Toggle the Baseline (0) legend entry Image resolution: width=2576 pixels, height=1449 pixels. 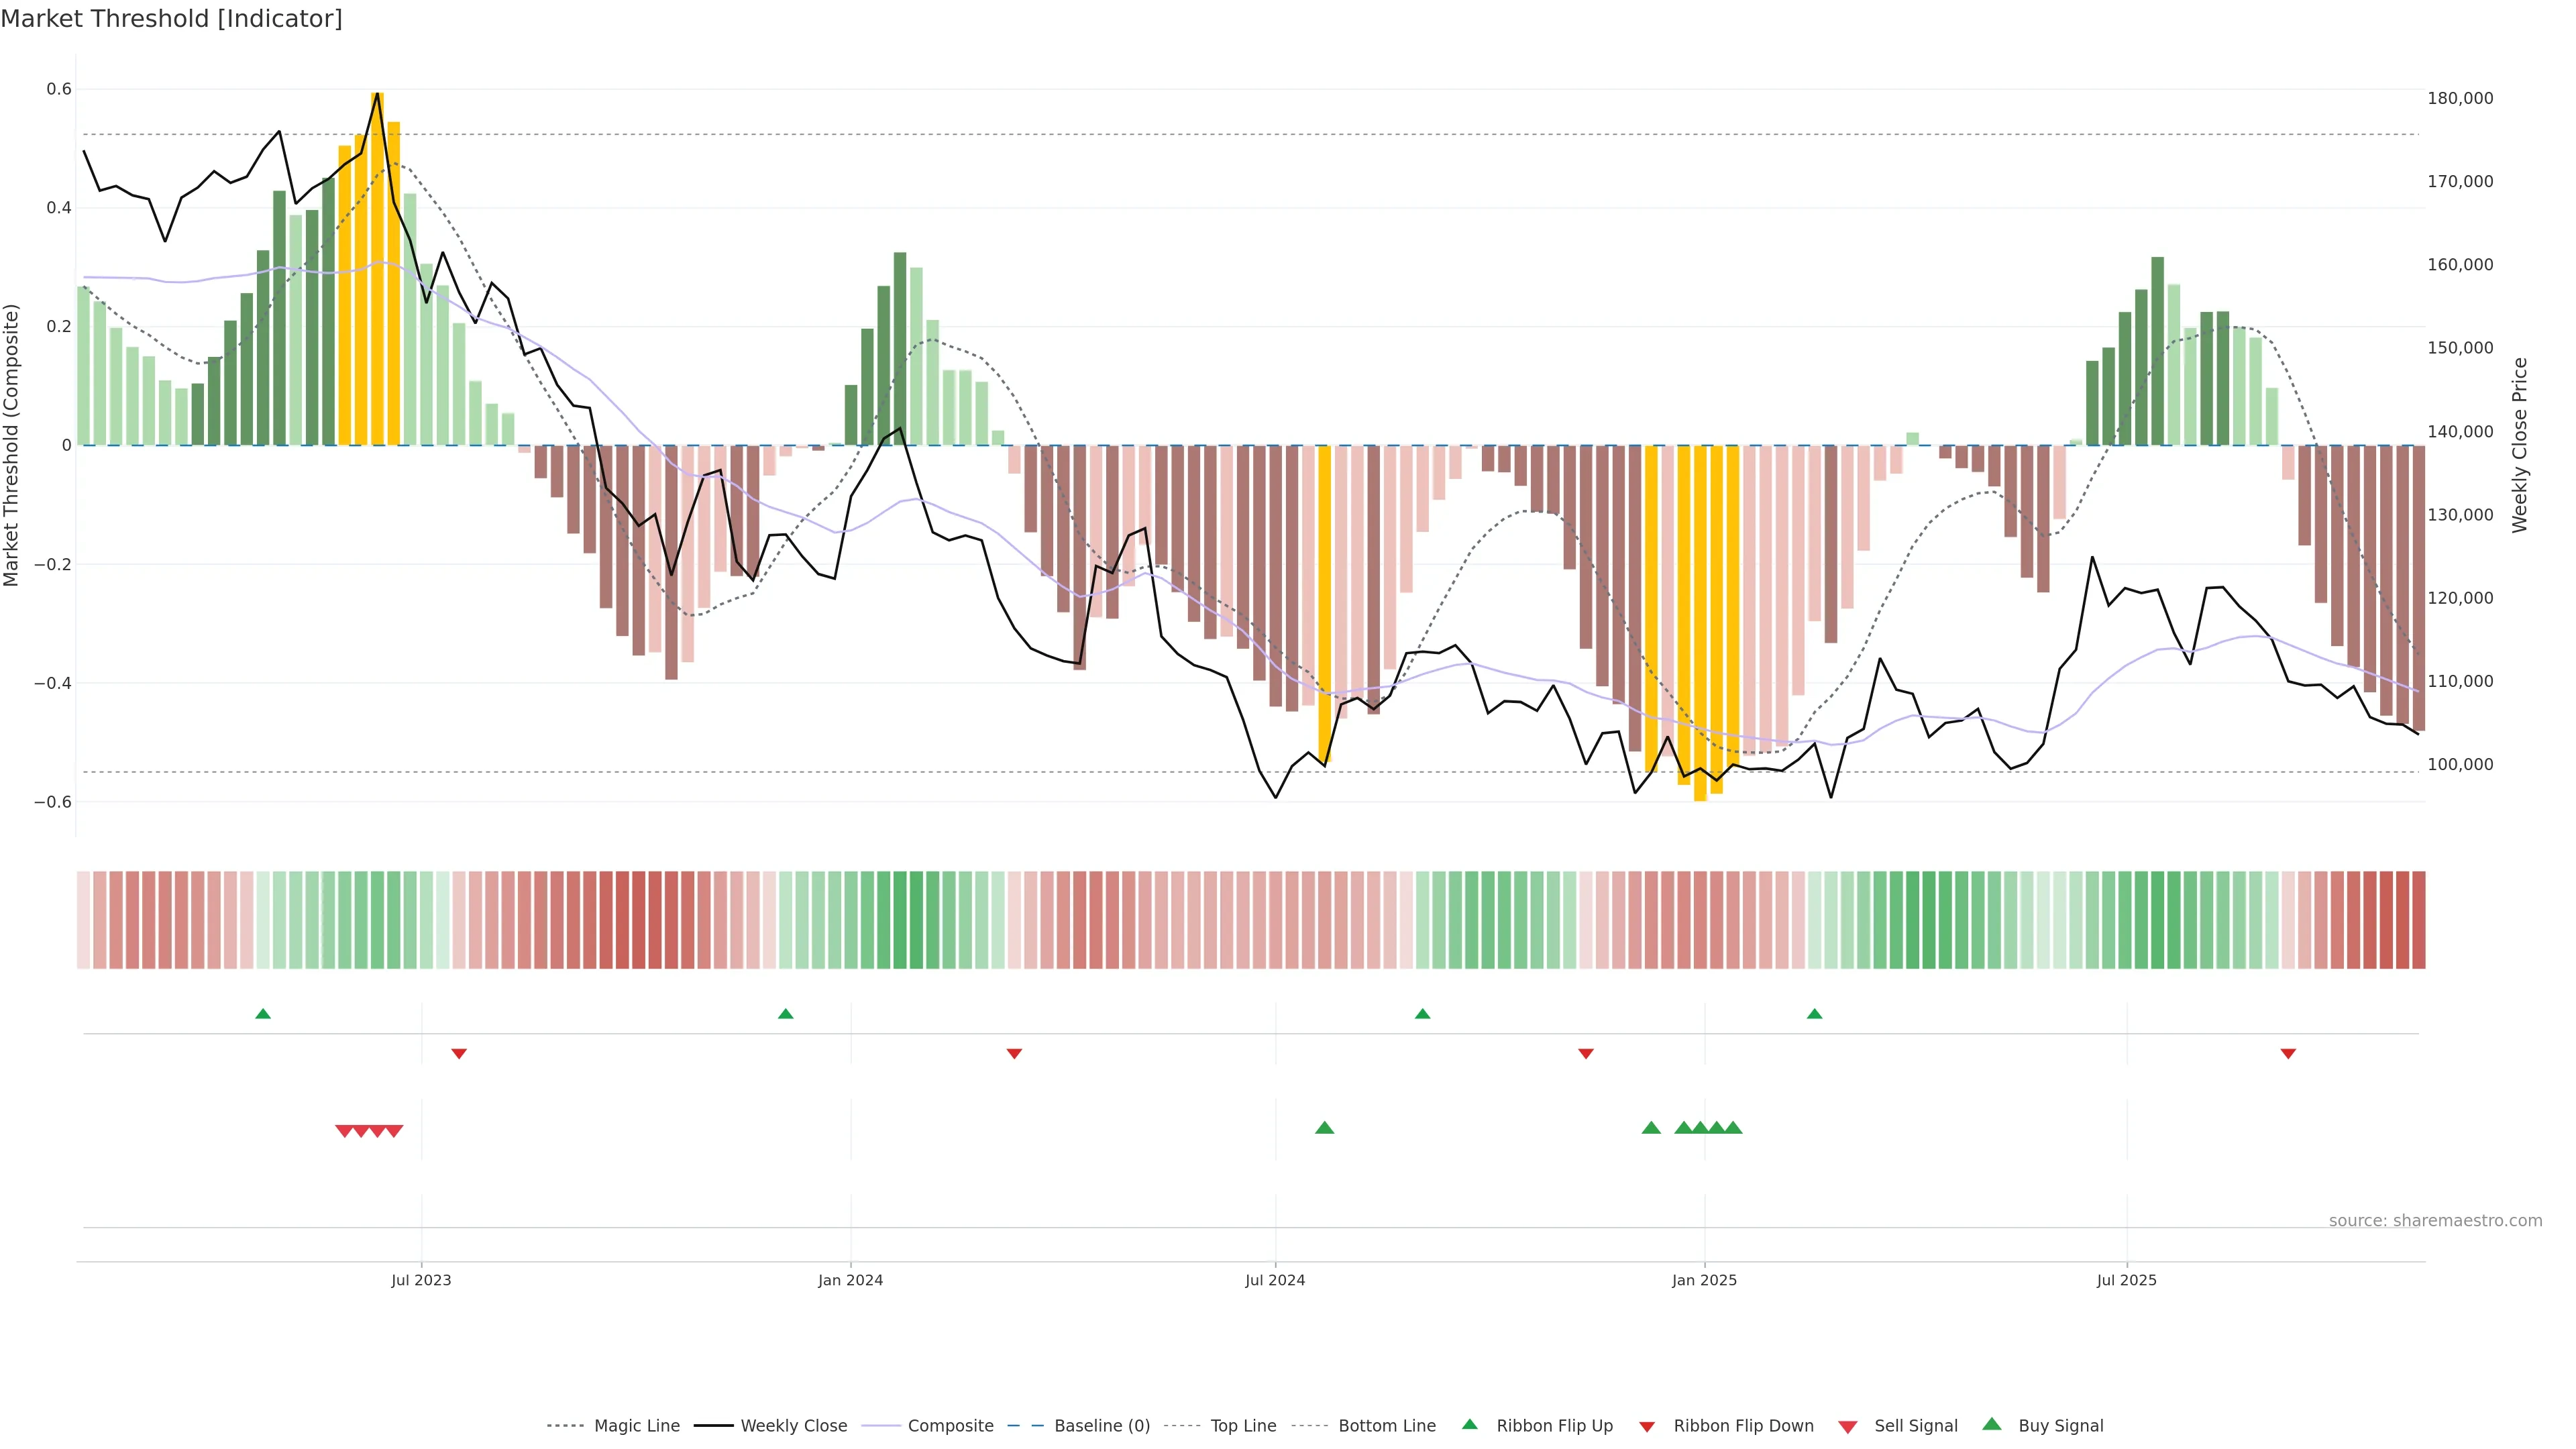pyautogui.click(x=1102, y=1426)
